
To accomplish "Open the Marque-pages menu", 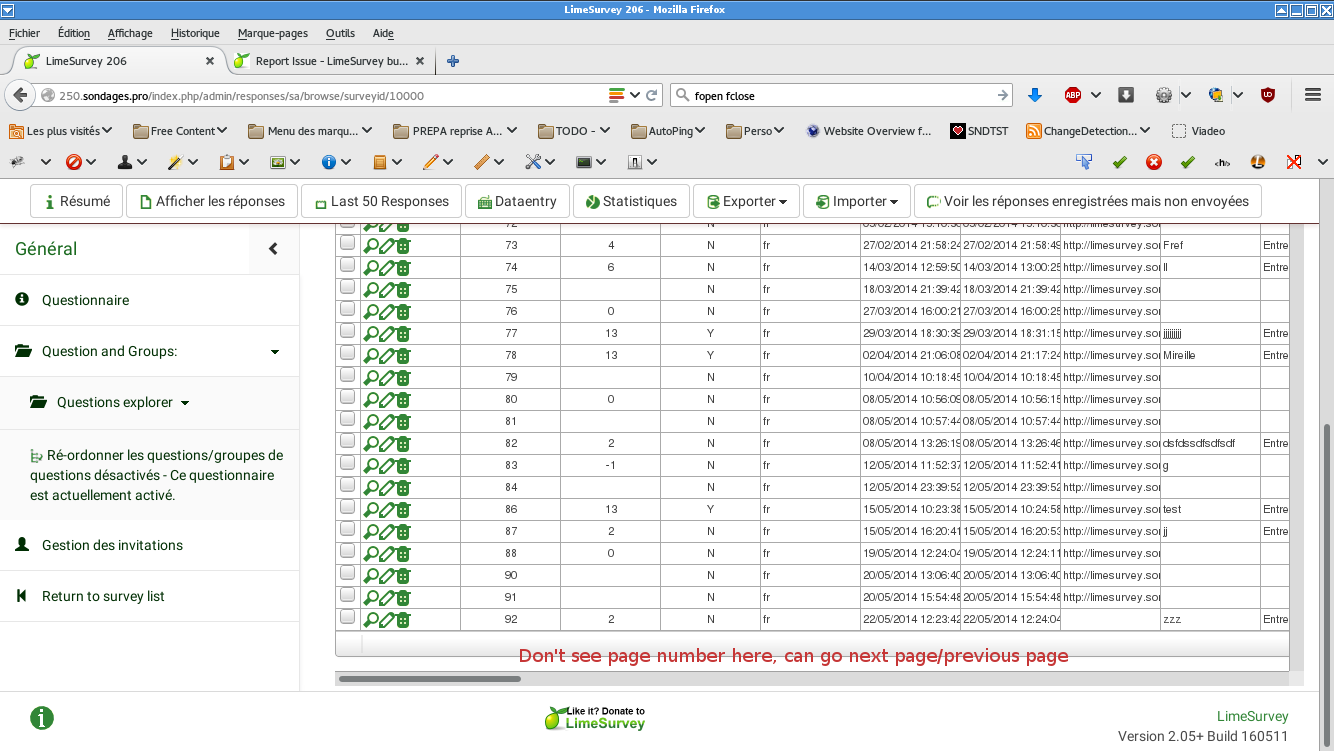I will click(x=272, y=33).
